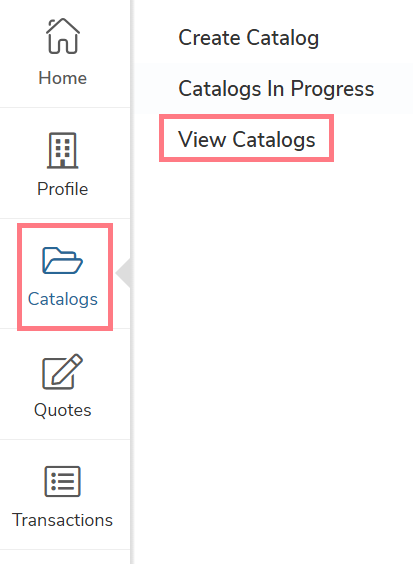This screenshot has height=564, width=413.
Task: Go to Home via its text label
Action: tap(63, 78)
